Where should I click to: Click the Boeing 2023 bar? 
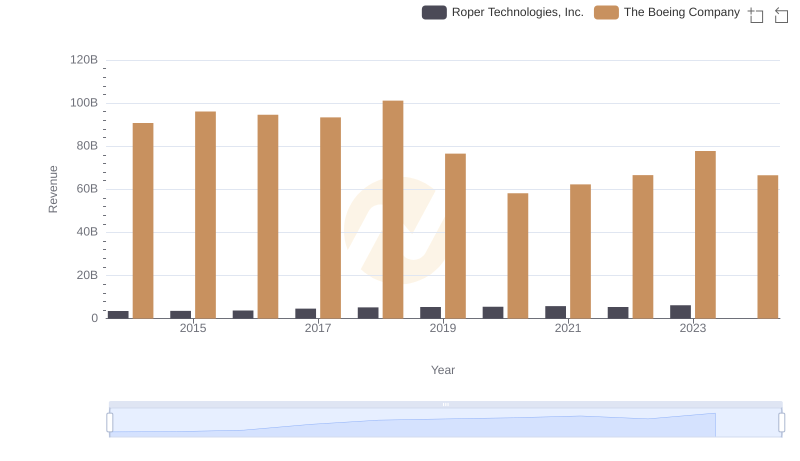705,235
